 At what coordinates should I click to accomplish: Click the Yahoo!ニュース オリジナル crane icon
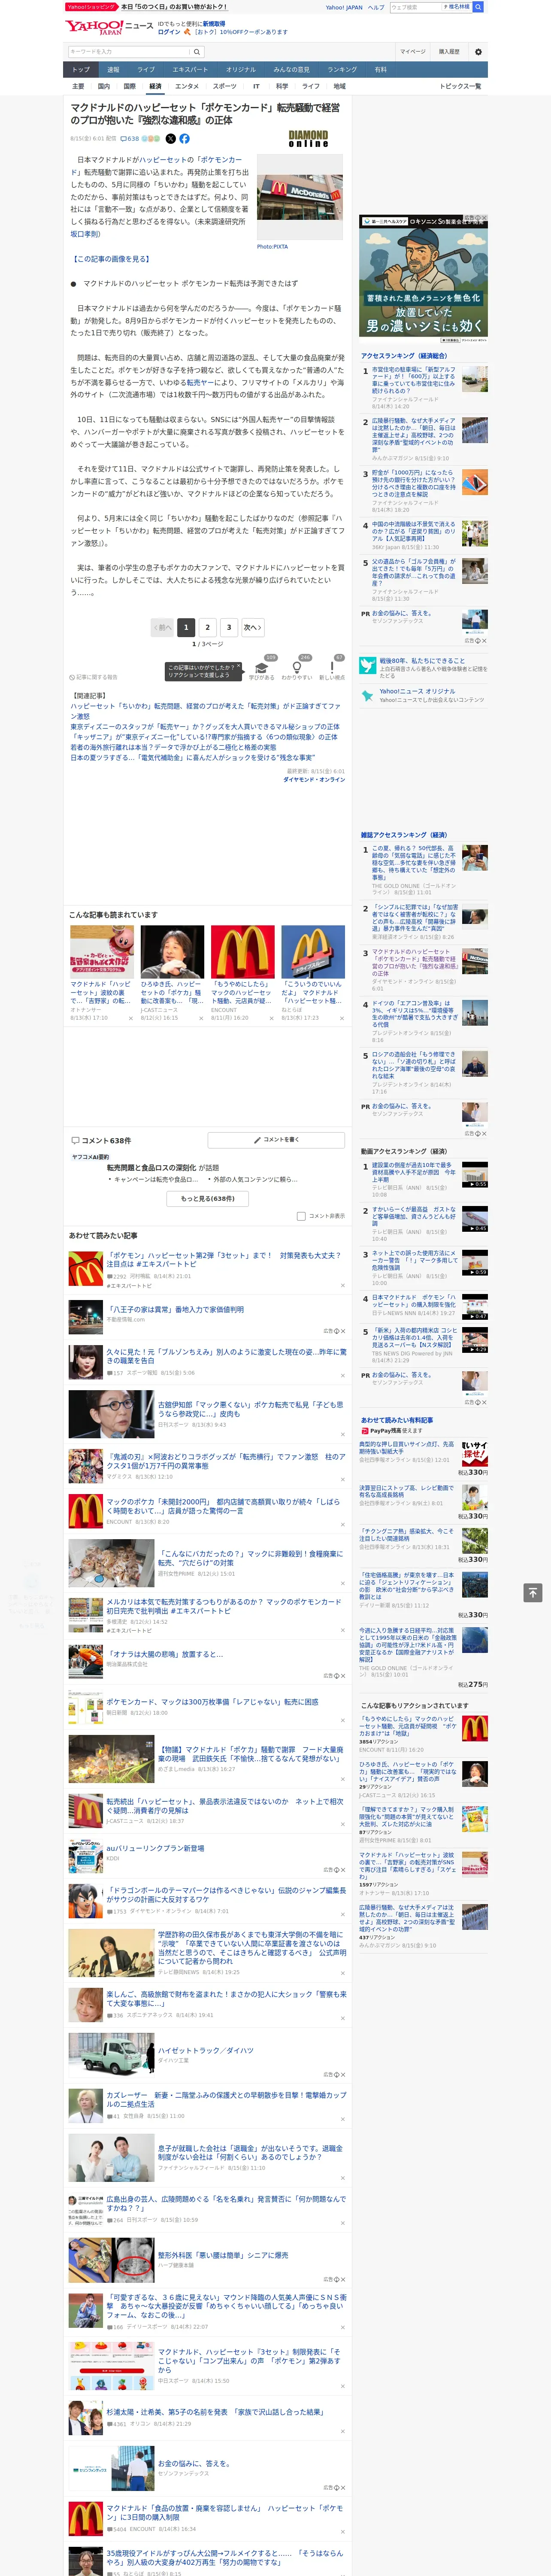(369, 695)
